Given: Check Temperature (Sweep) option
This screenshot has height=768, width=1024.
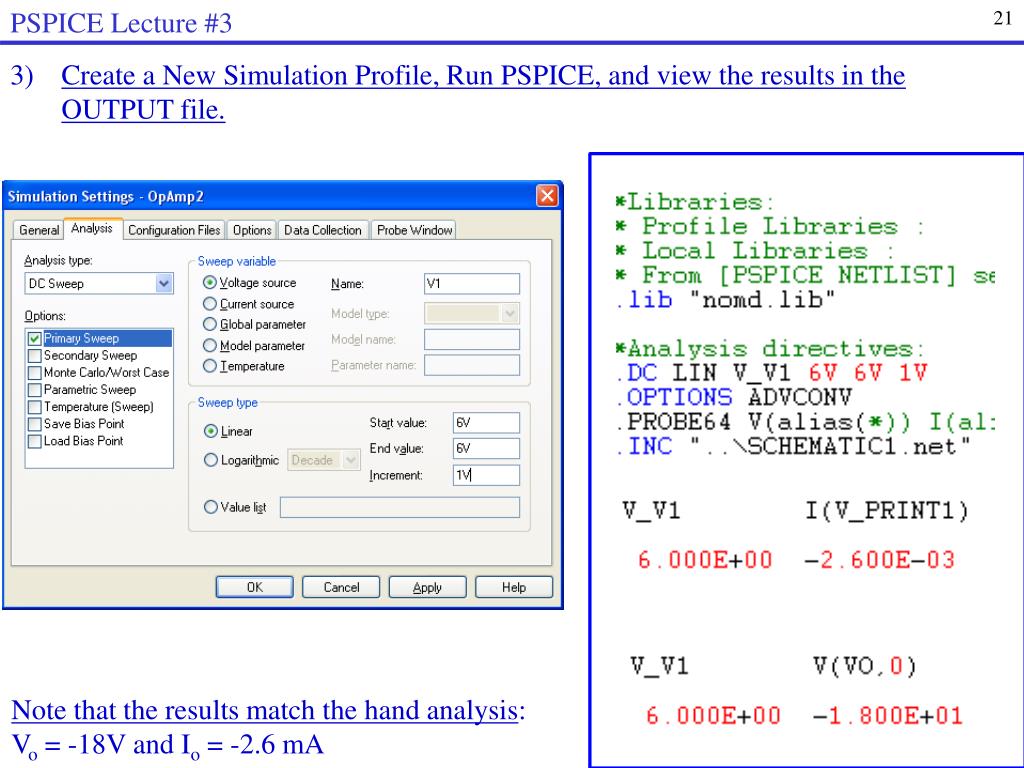Looking at the screenshot, I should pos(35,407).
